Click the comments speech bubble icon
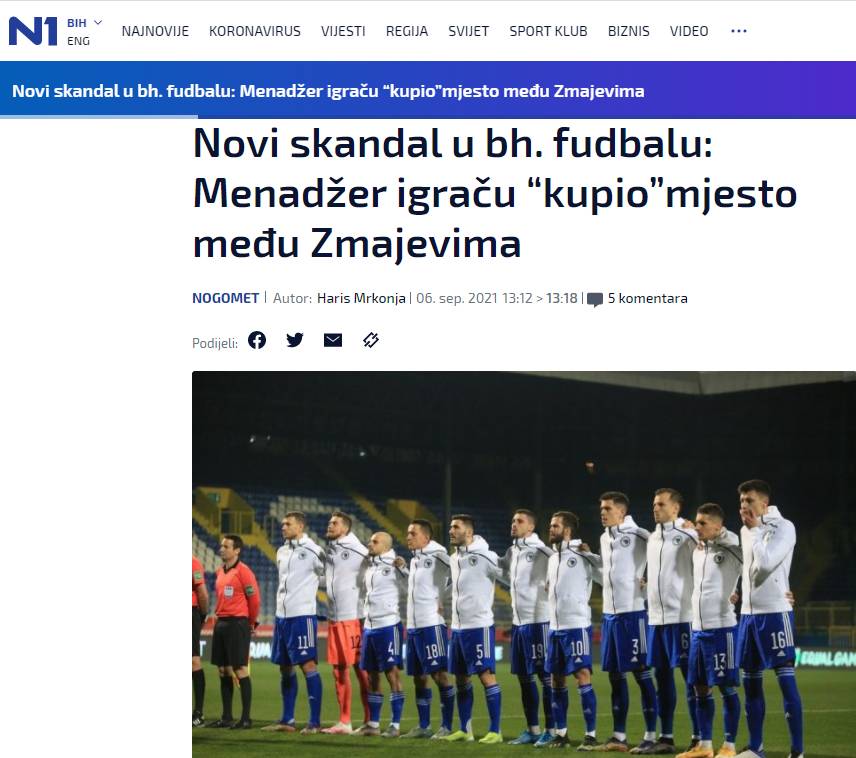The width and height of the screenshot is (856, 758). (595, 299)
